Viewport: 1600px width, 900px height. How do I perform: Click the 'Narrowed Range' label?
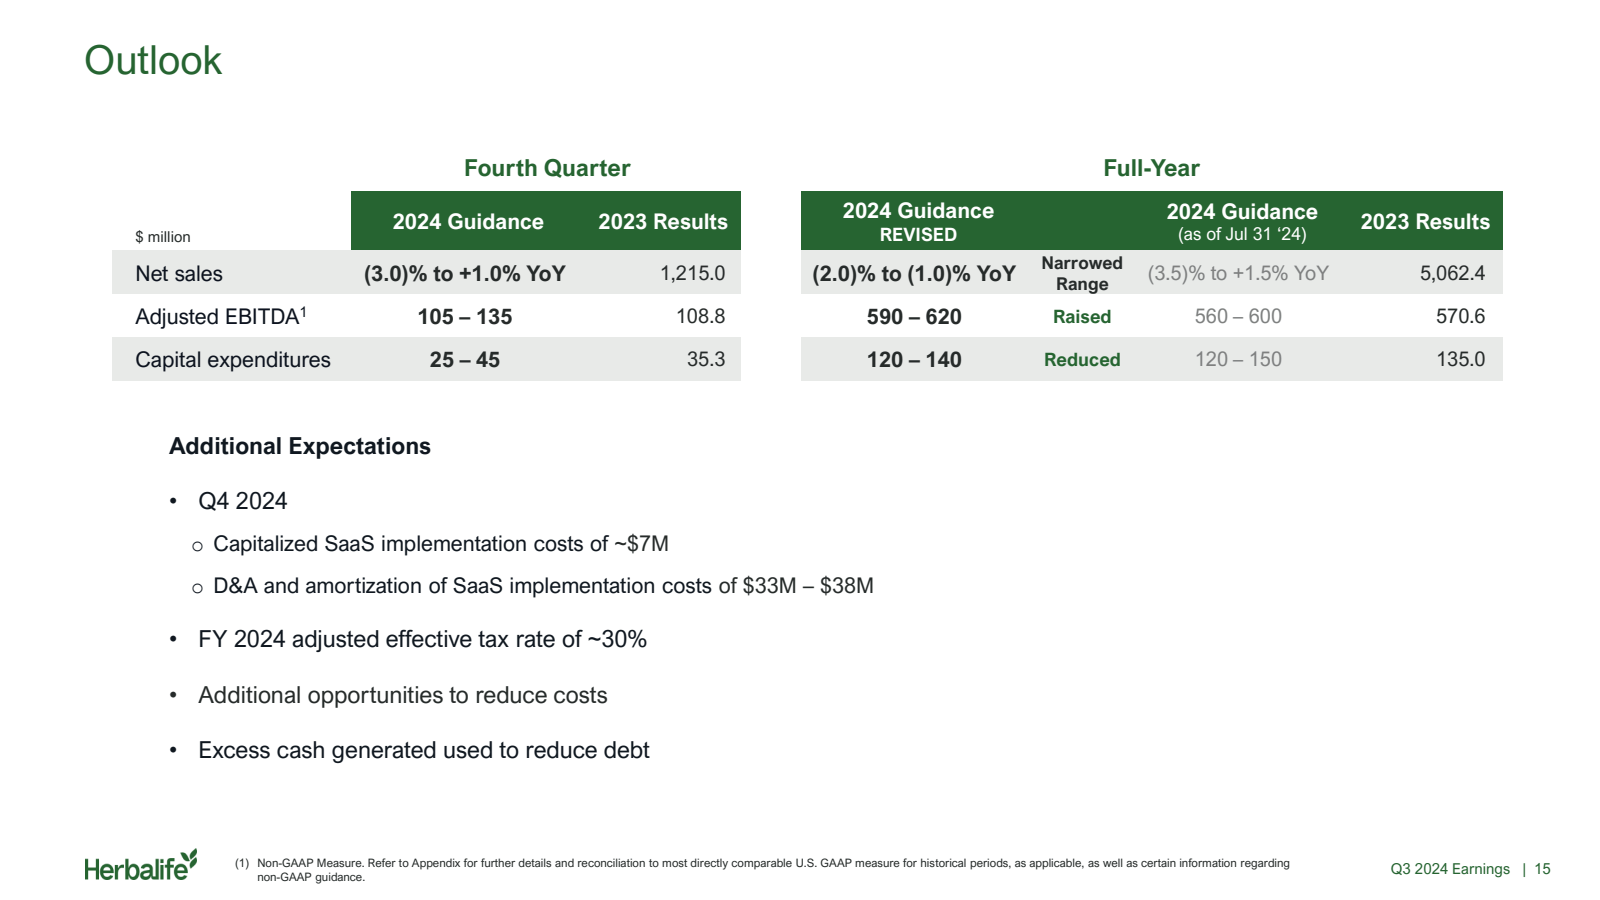[1082, 273]
